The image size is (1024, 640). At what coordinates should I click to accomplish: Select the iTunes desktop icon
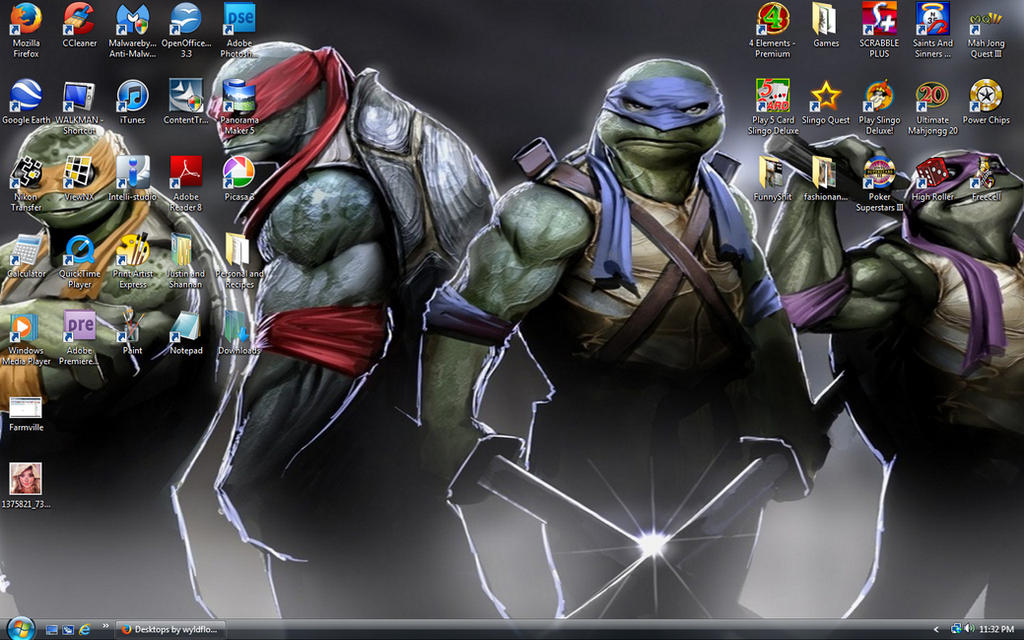pos(133,96)
